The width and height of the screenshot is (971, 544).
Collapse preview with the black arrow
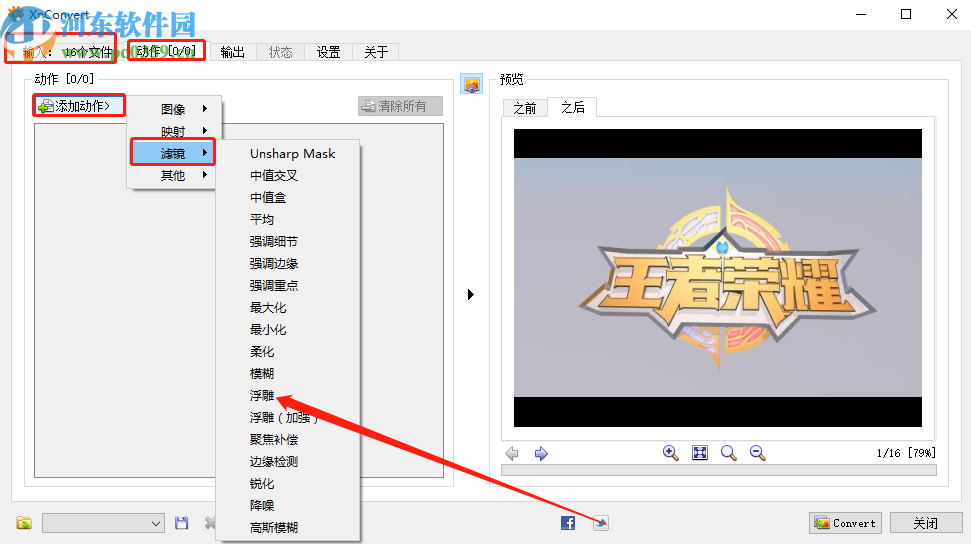[x=471, y=294]
